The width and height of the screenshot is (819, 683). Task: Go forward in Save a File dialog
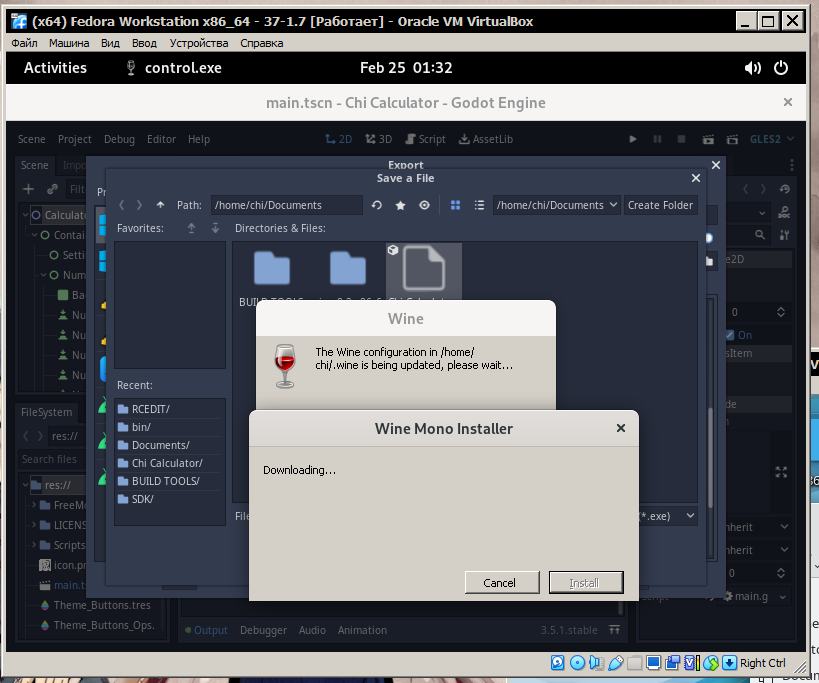(x=139, y=205)
